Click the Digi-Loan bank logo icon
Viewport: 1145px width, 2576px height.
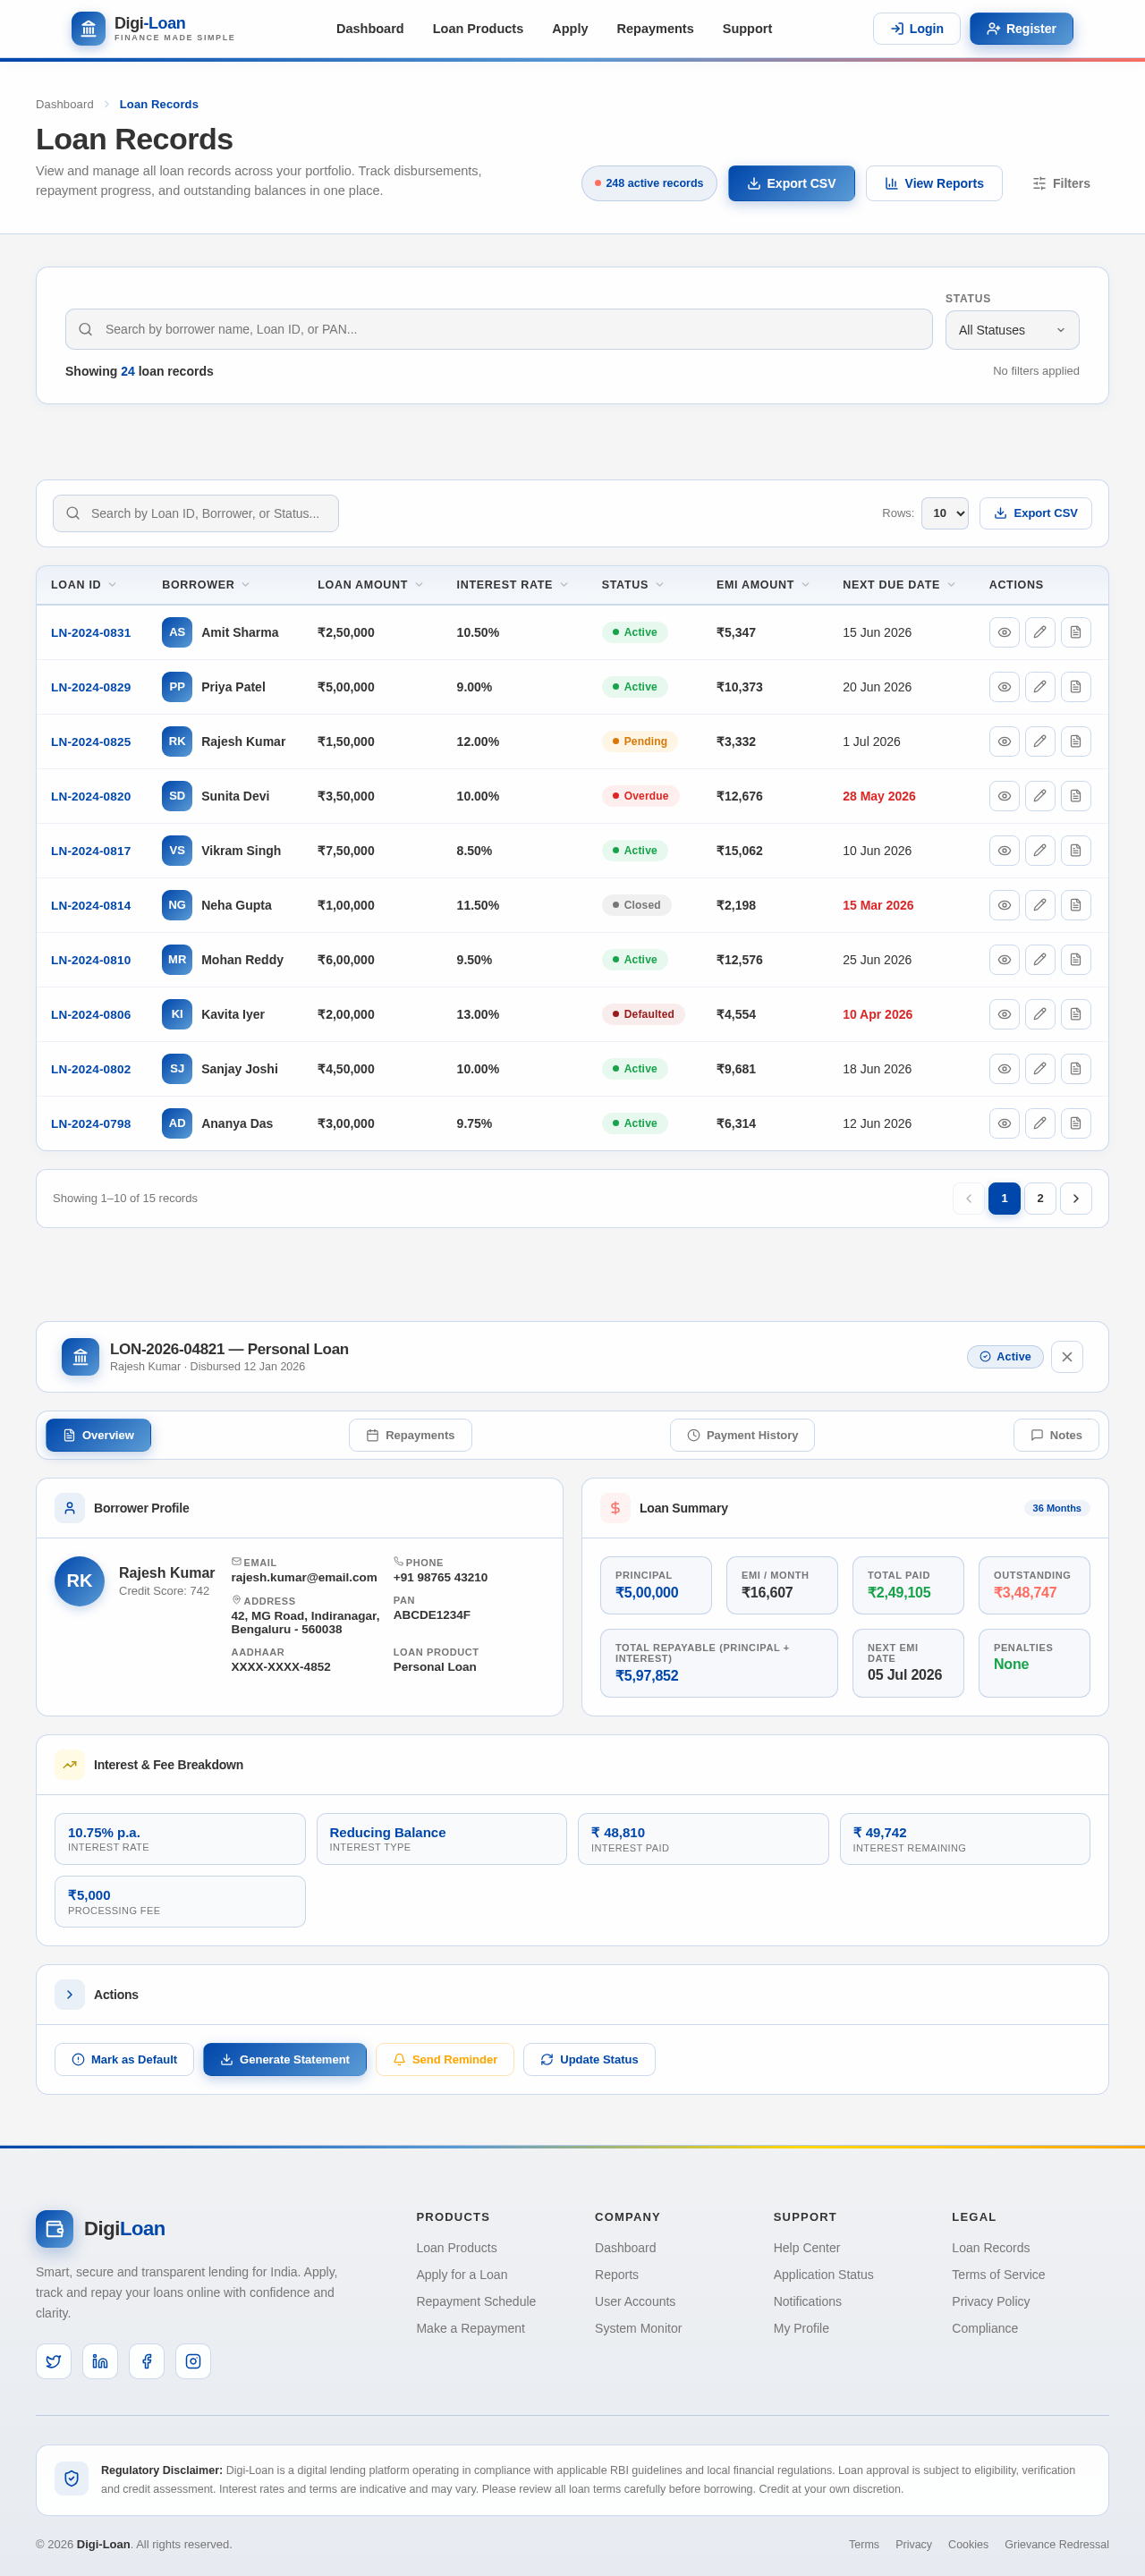pyautogui.click(x=88, y=29)
